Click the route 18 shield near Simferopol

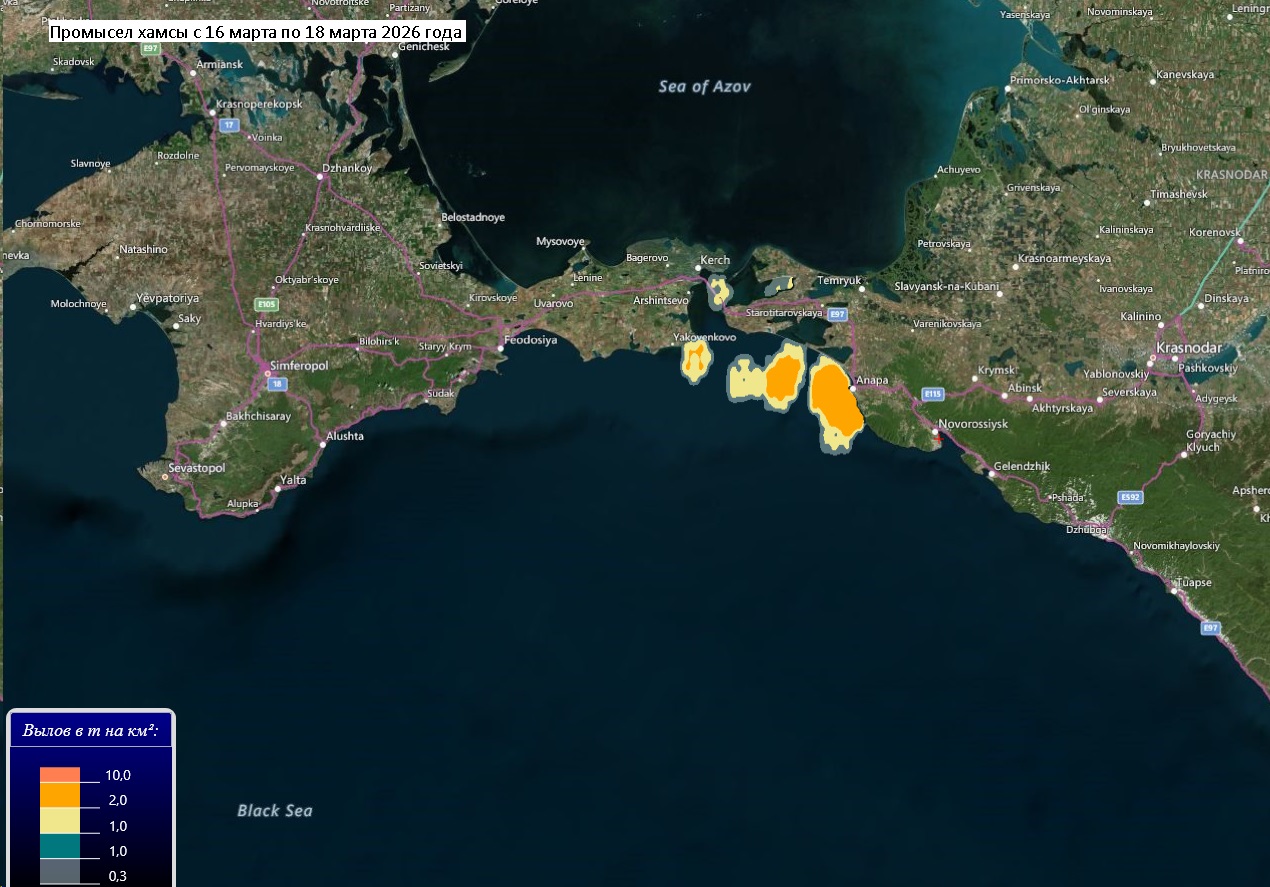(277, 384)
